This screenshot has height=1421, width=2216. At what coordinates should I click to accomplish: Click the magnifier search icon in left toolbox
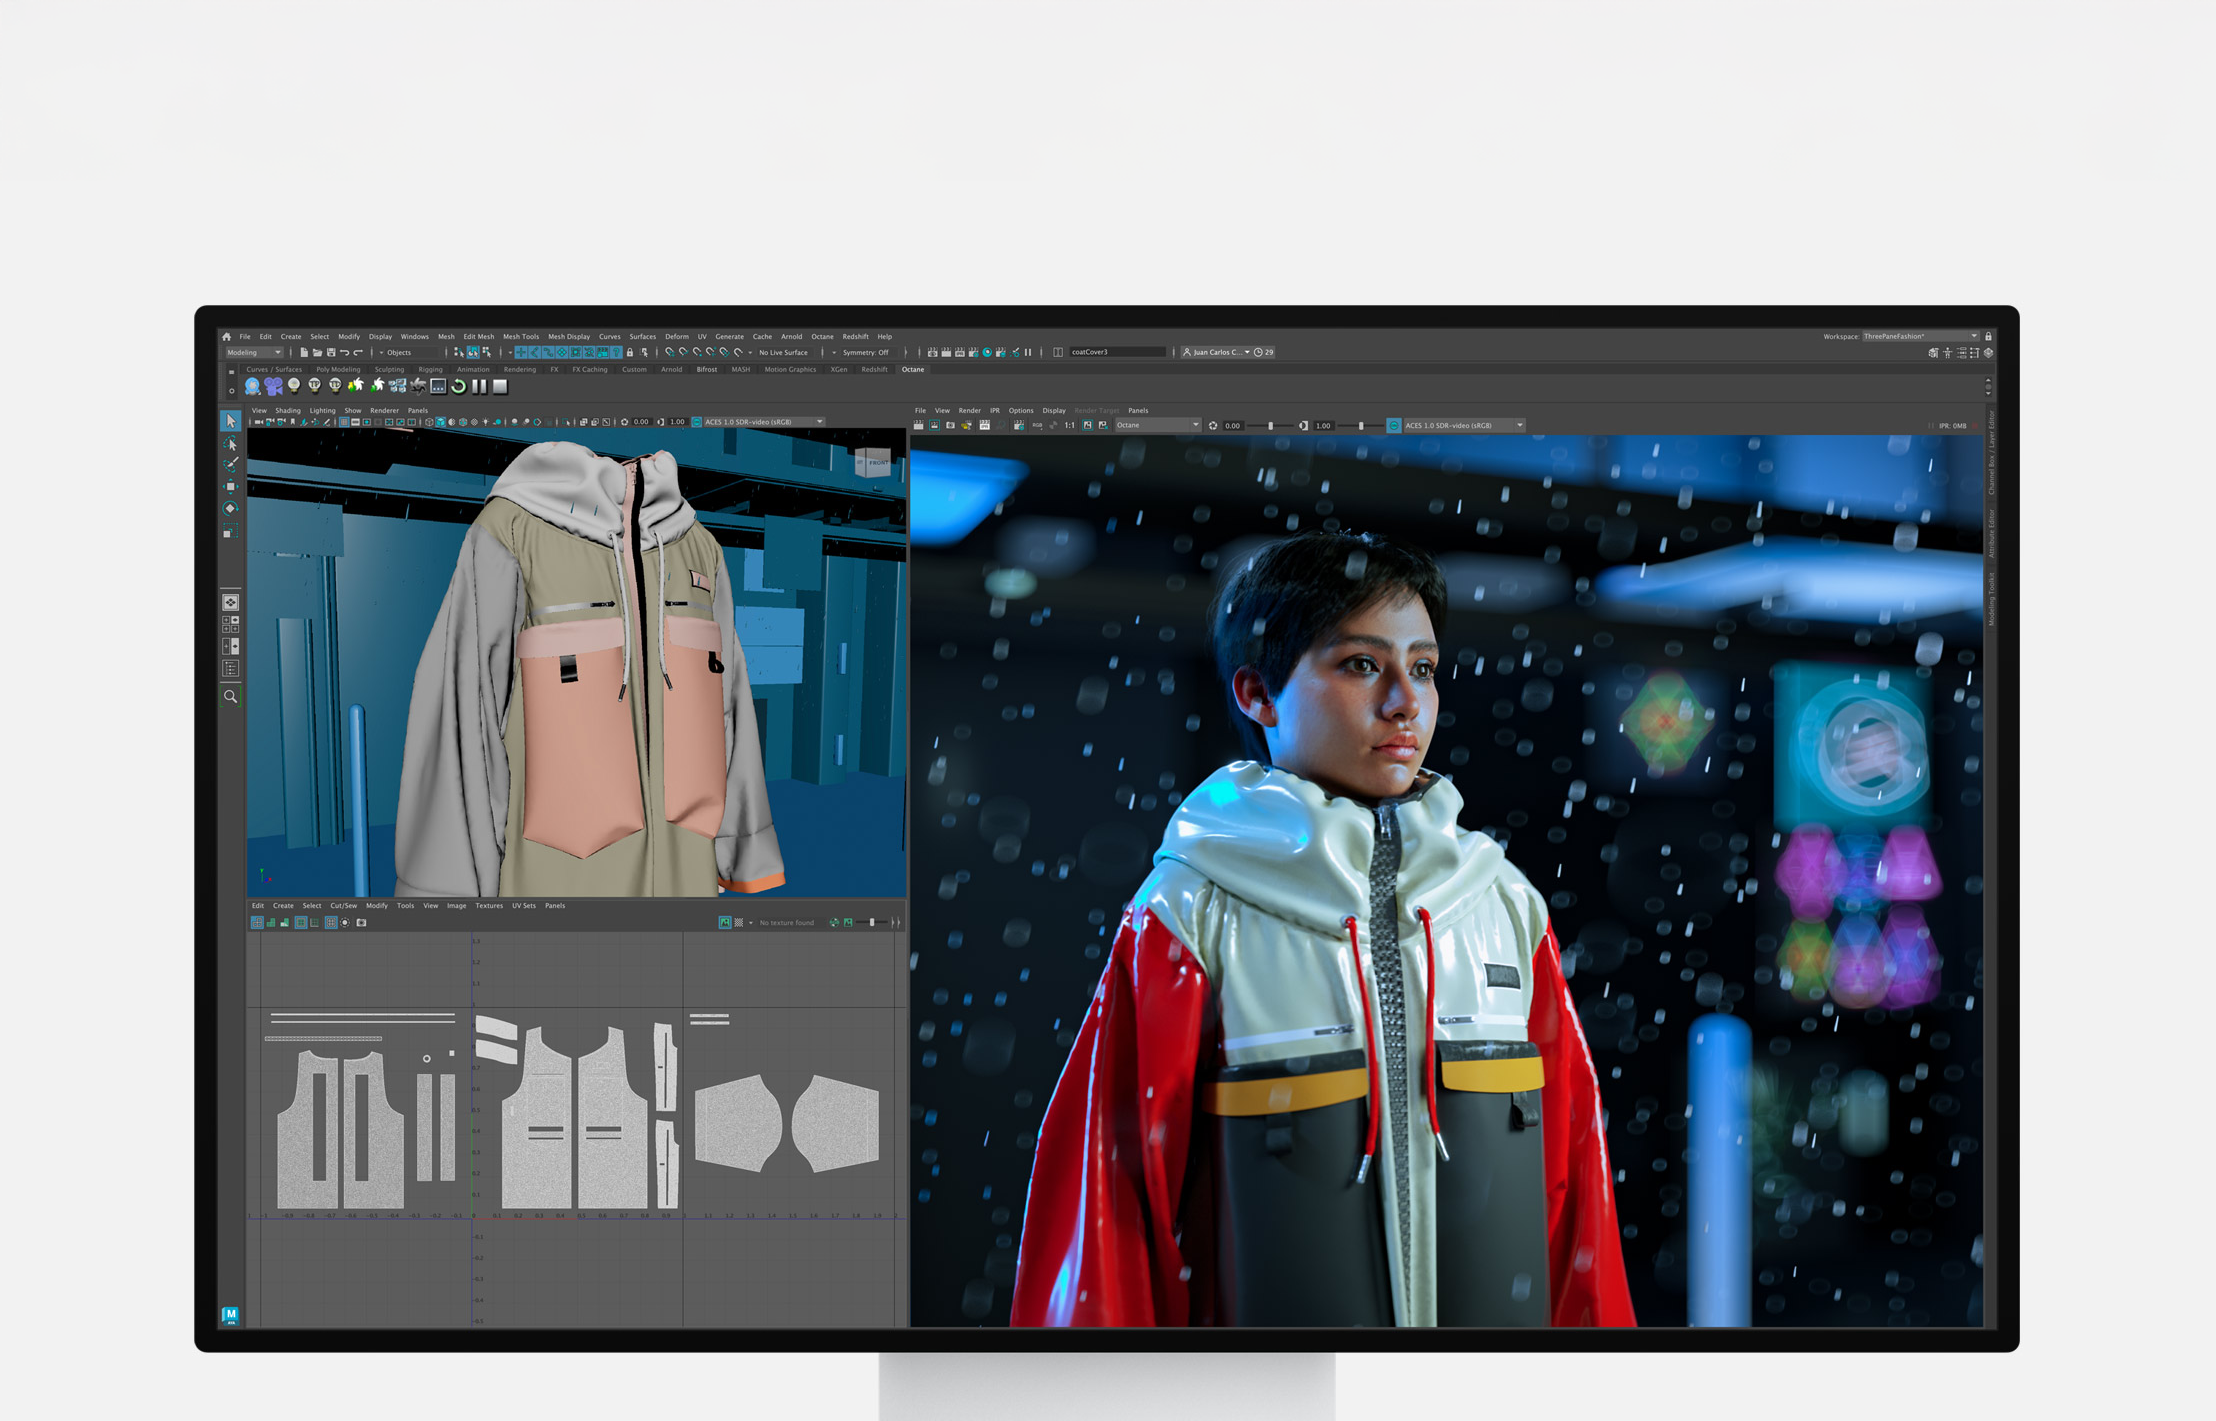(x=231, y=696)
